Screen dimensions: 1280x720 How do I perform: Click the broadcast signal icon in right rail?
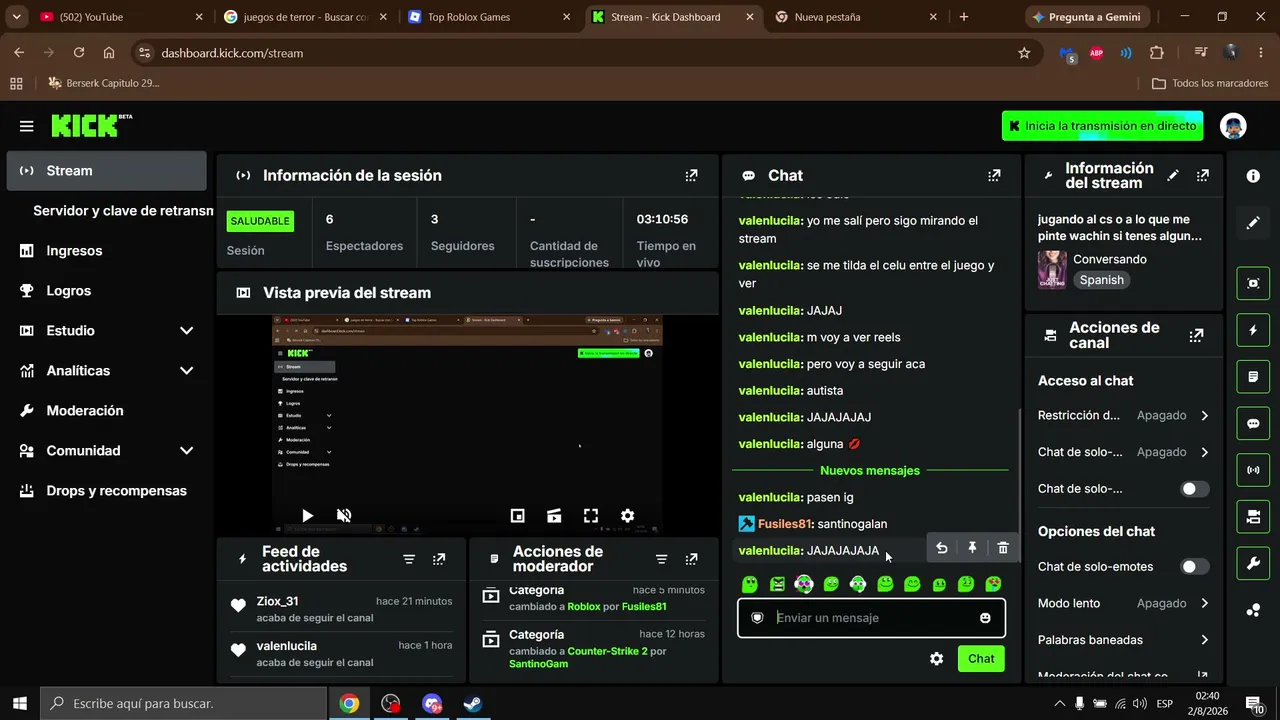pyautogui.click(x=1253, y=470)
